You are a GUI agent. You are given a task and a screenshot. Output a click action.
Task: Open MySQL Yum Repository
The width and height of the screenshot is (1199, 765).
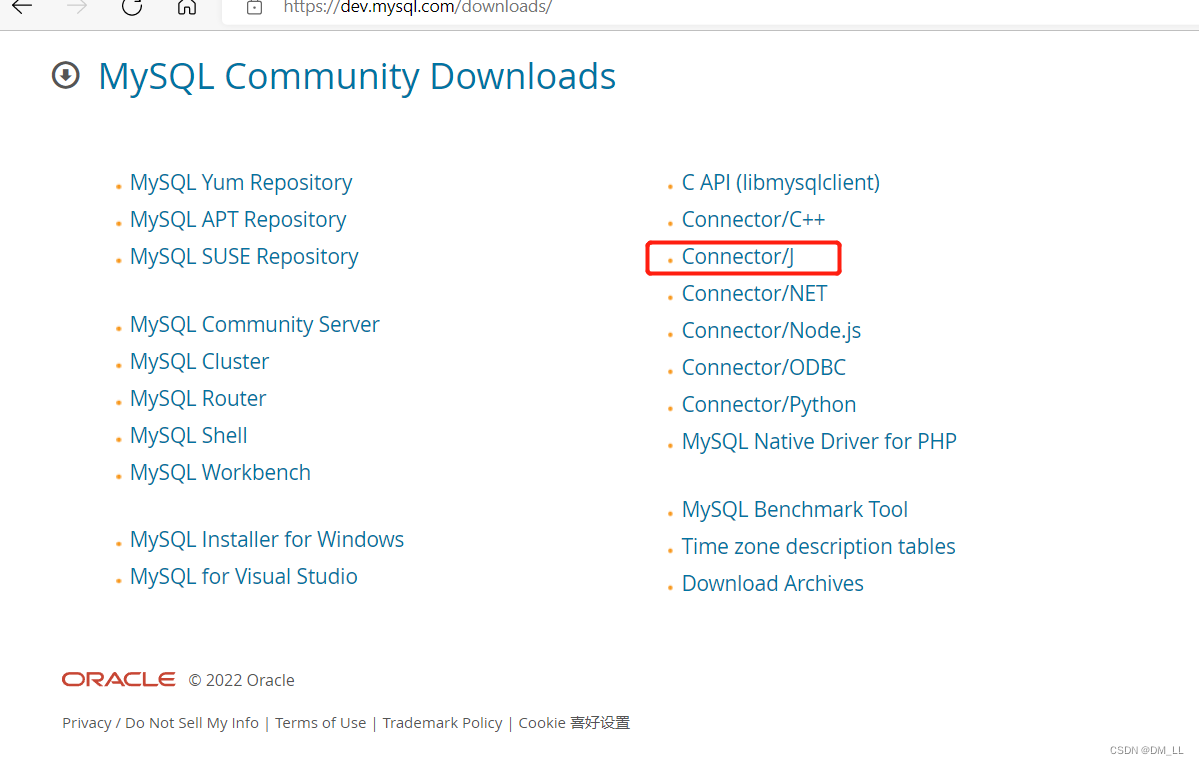point(241,183)
